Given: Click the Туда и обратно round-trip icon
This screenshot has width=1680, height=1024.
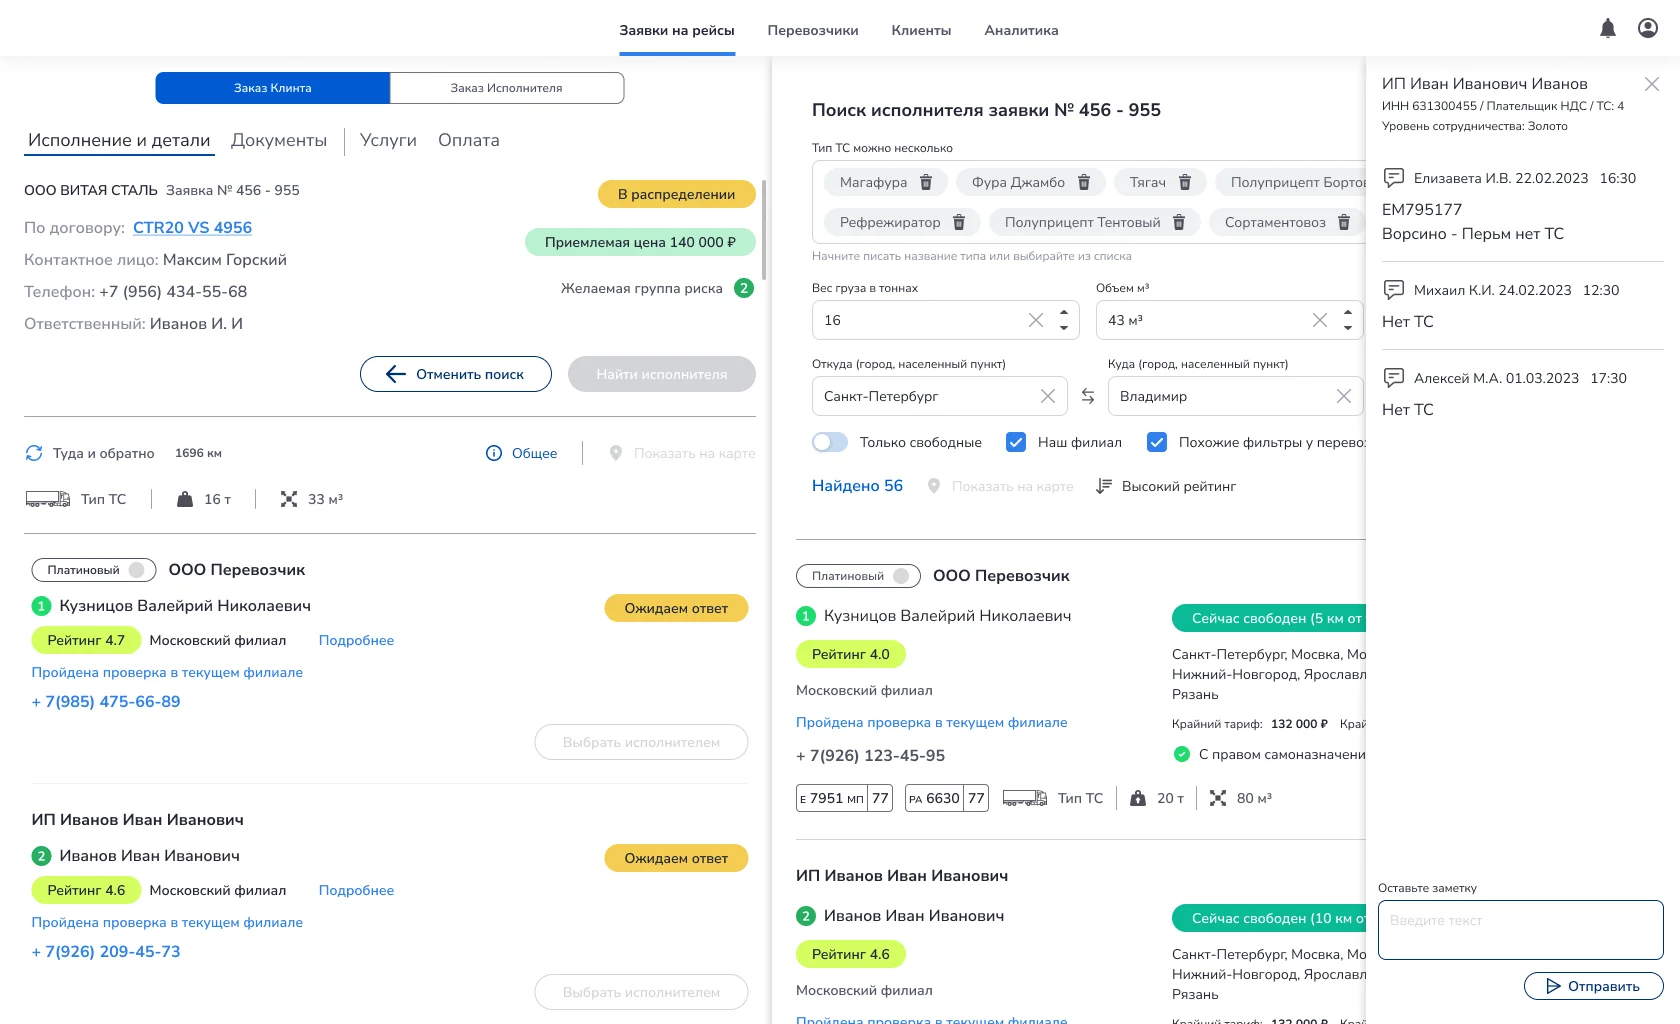Looking at the screenshot, I should 34,453.
